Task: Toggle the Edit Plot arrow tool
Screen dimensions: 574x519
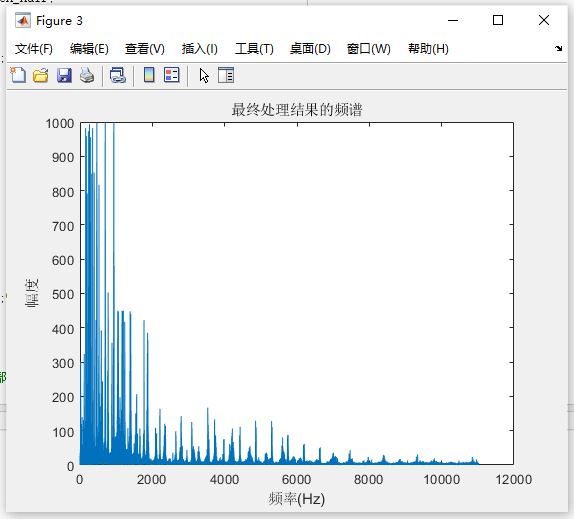Action: coord(204,75)
